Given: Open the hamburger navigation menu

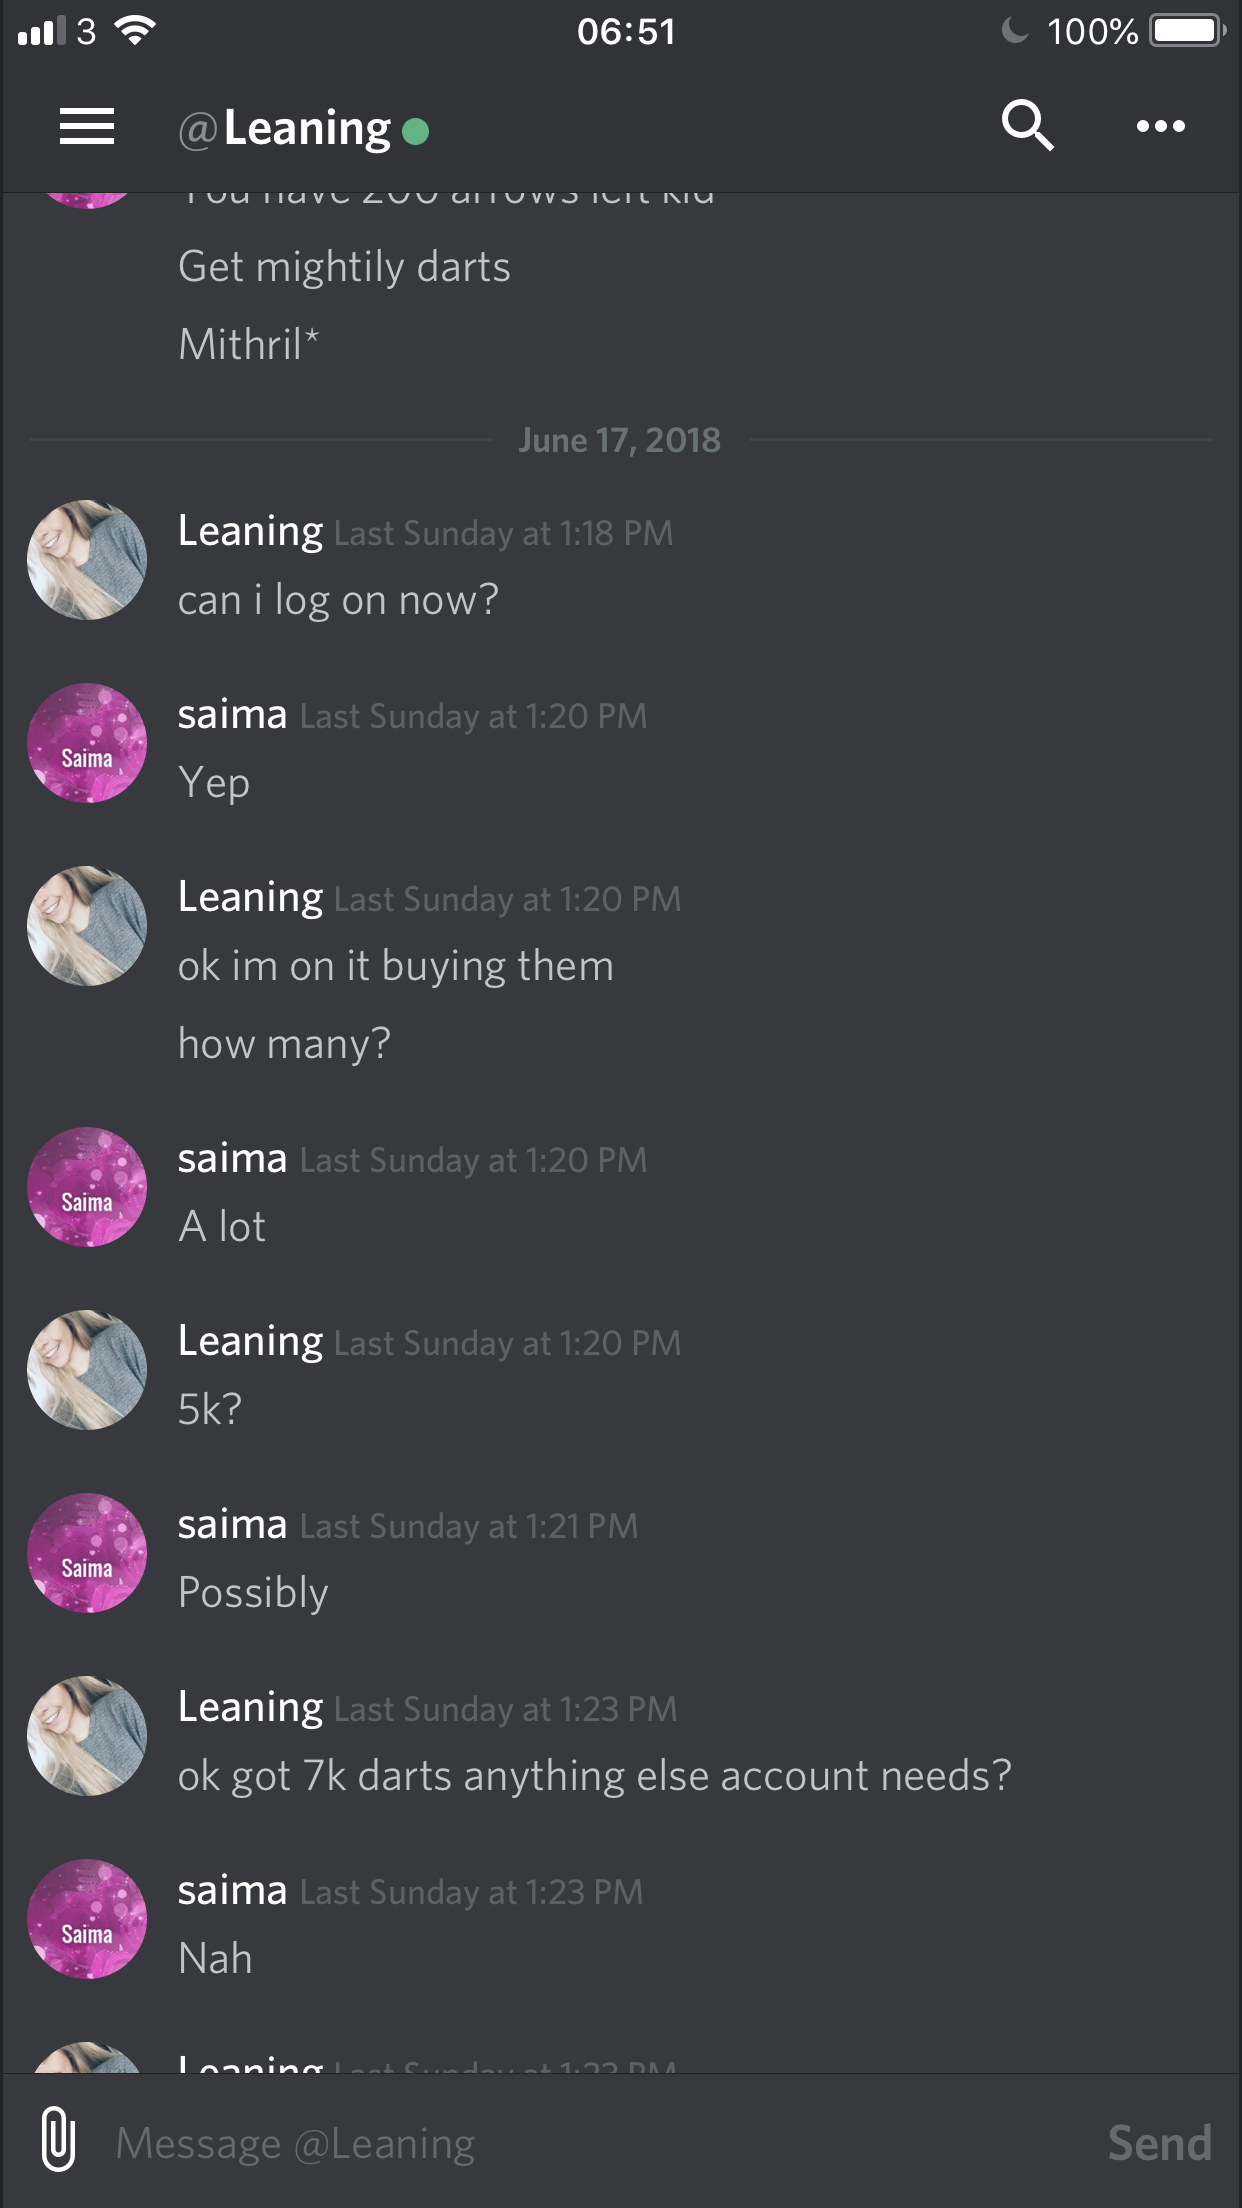Looking at the screenshot, I should point(87,127).
